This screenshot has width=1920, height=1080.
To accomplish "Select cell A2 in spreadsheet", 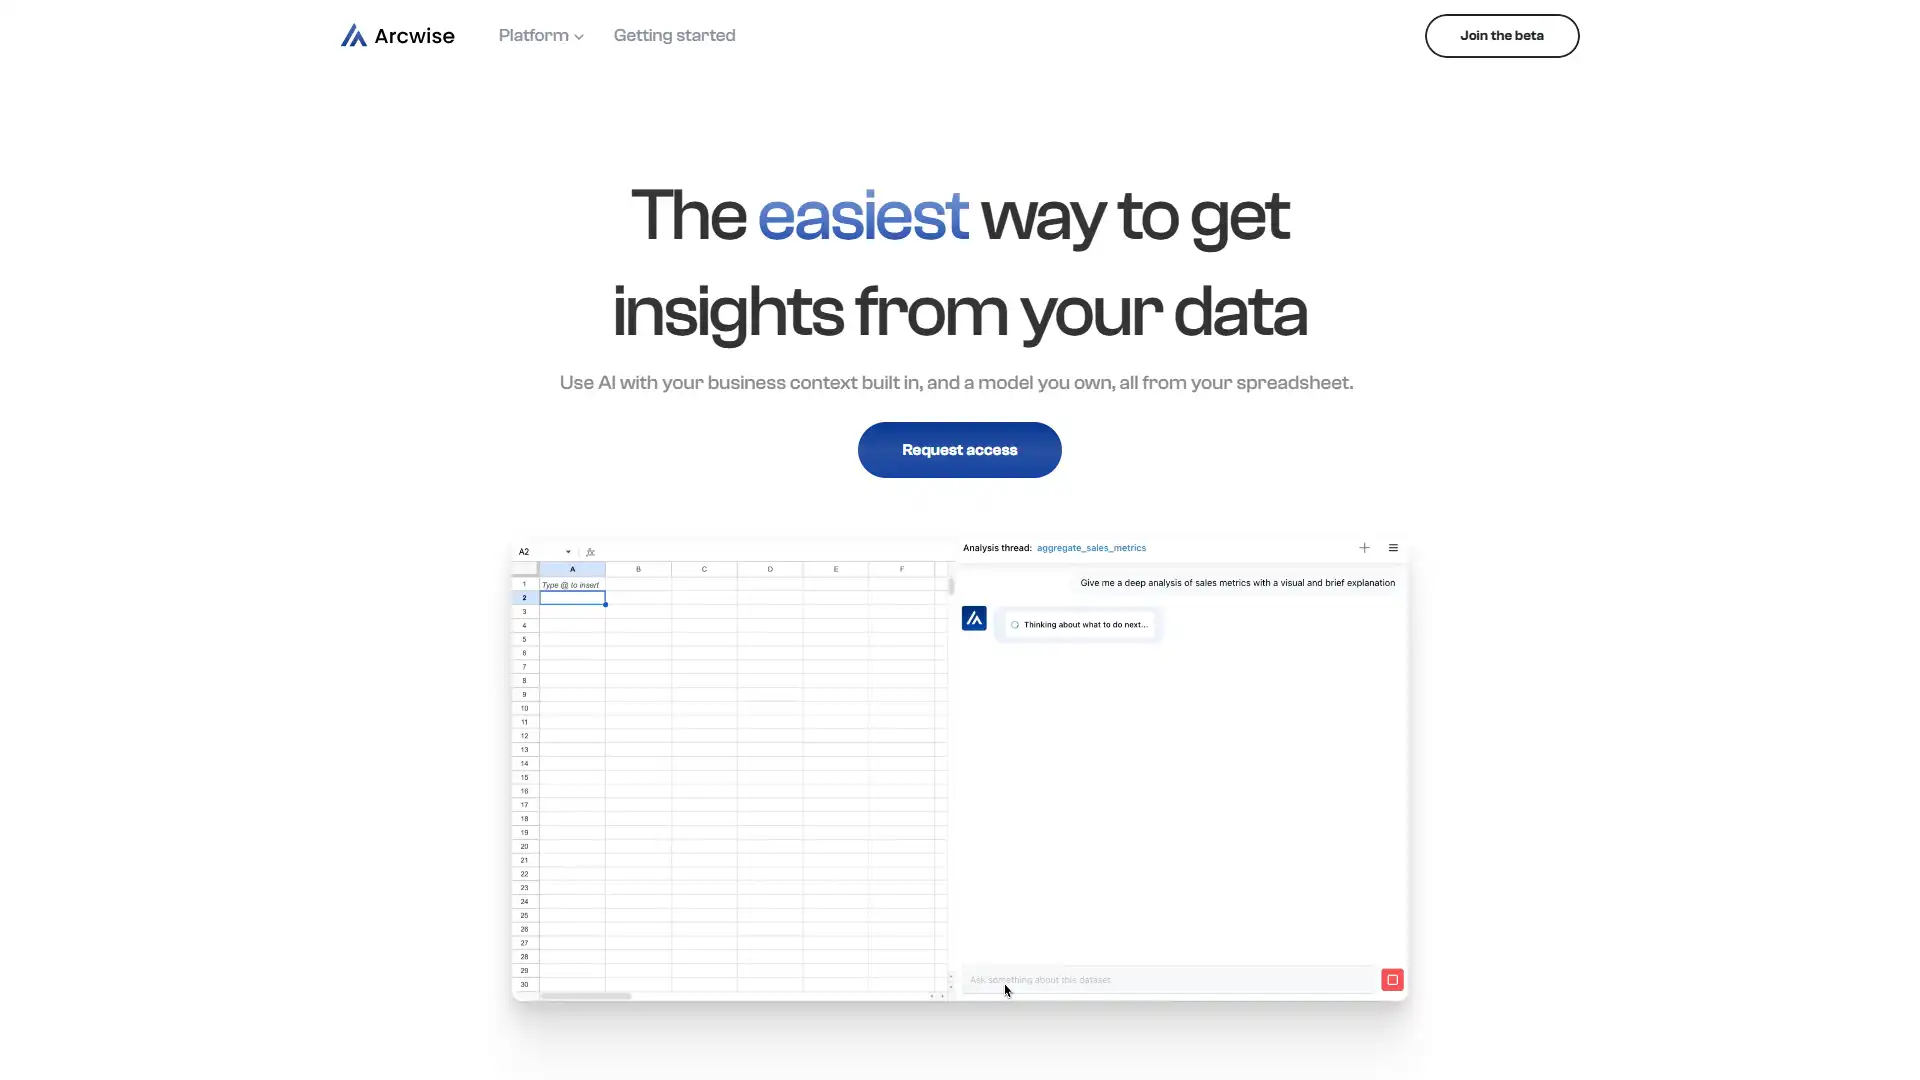I will [572, 597].
